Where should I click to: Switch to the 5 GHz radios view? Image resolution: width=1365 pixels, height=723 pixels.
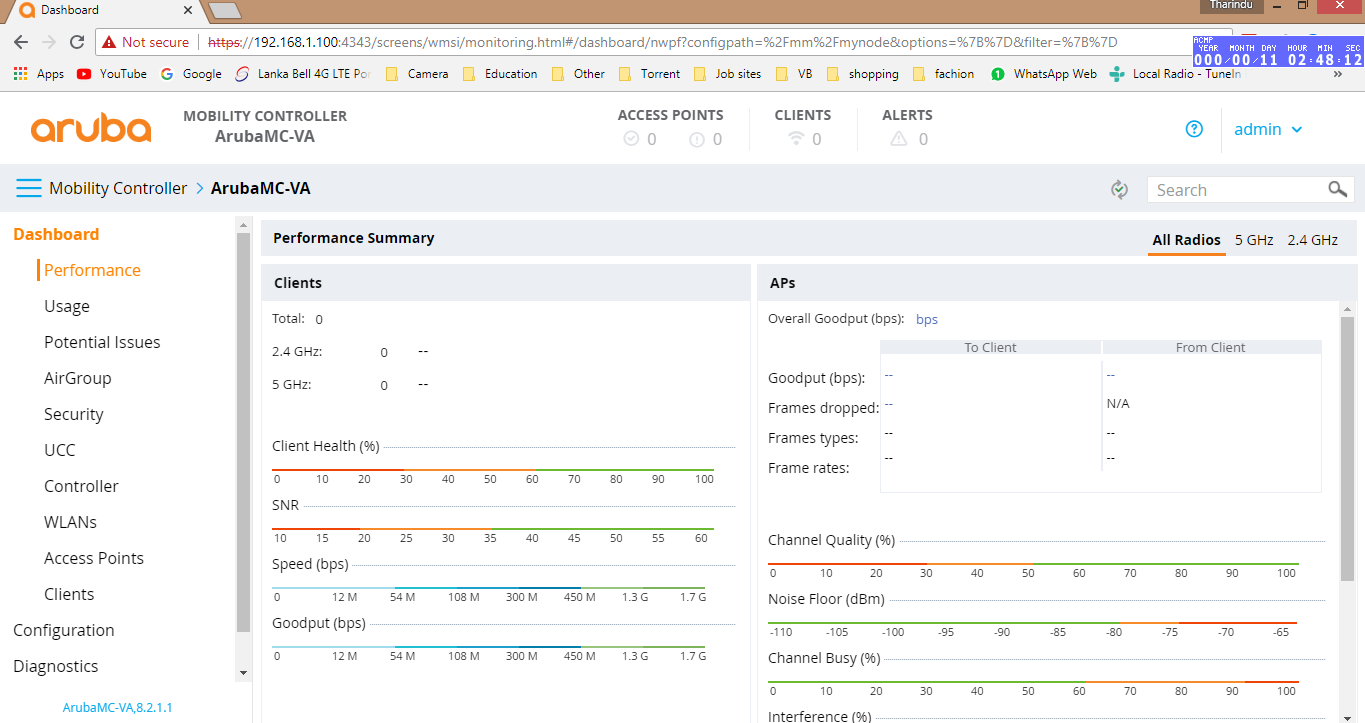(x=1254, y=240)
